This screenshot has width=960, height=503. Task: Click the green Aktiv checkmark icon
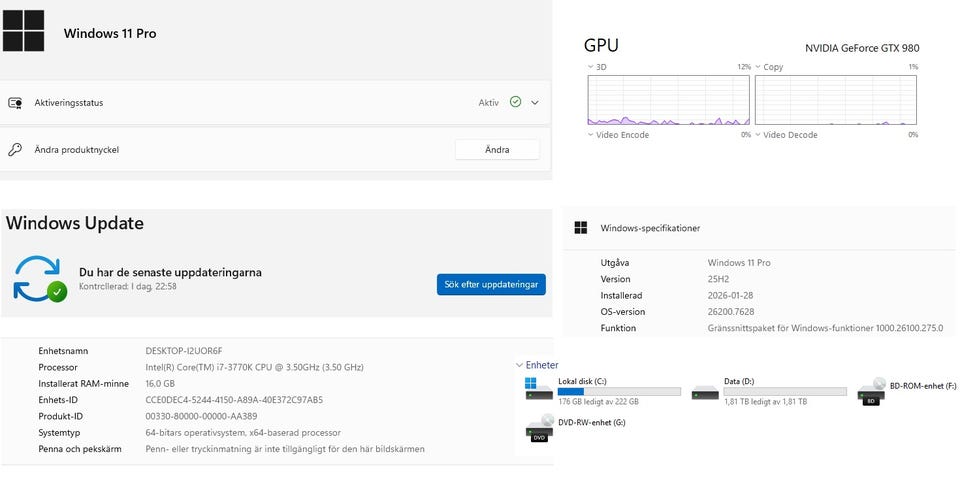pos(515,102)
